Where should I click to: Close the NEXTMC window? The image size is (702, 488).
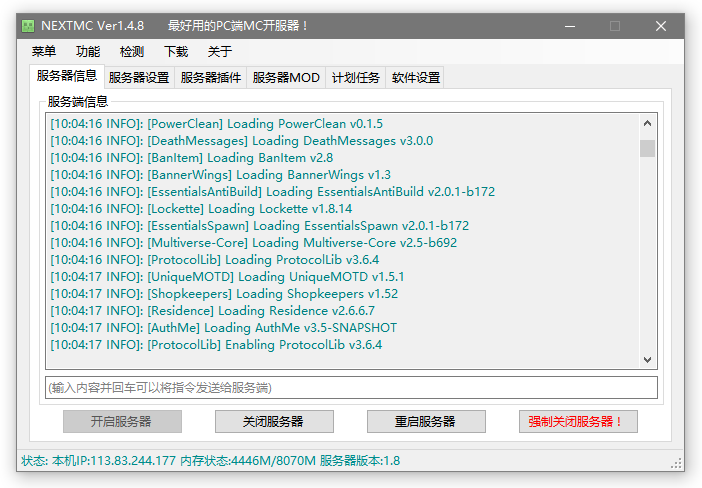tap(661, 26)
